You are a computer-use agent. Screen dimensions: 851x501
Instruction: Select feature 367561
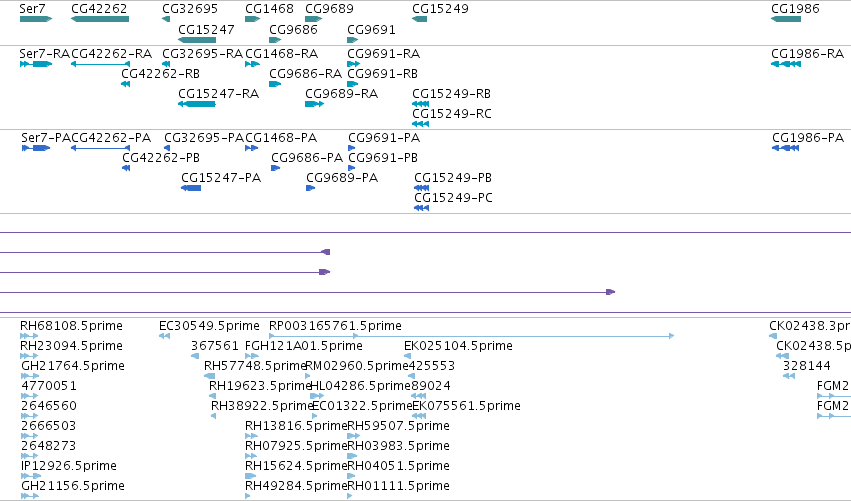coord(195,356)
